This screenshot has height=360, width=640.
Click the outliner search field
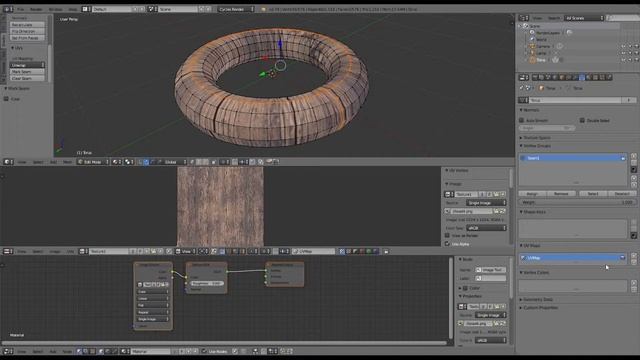pos(623,18)
